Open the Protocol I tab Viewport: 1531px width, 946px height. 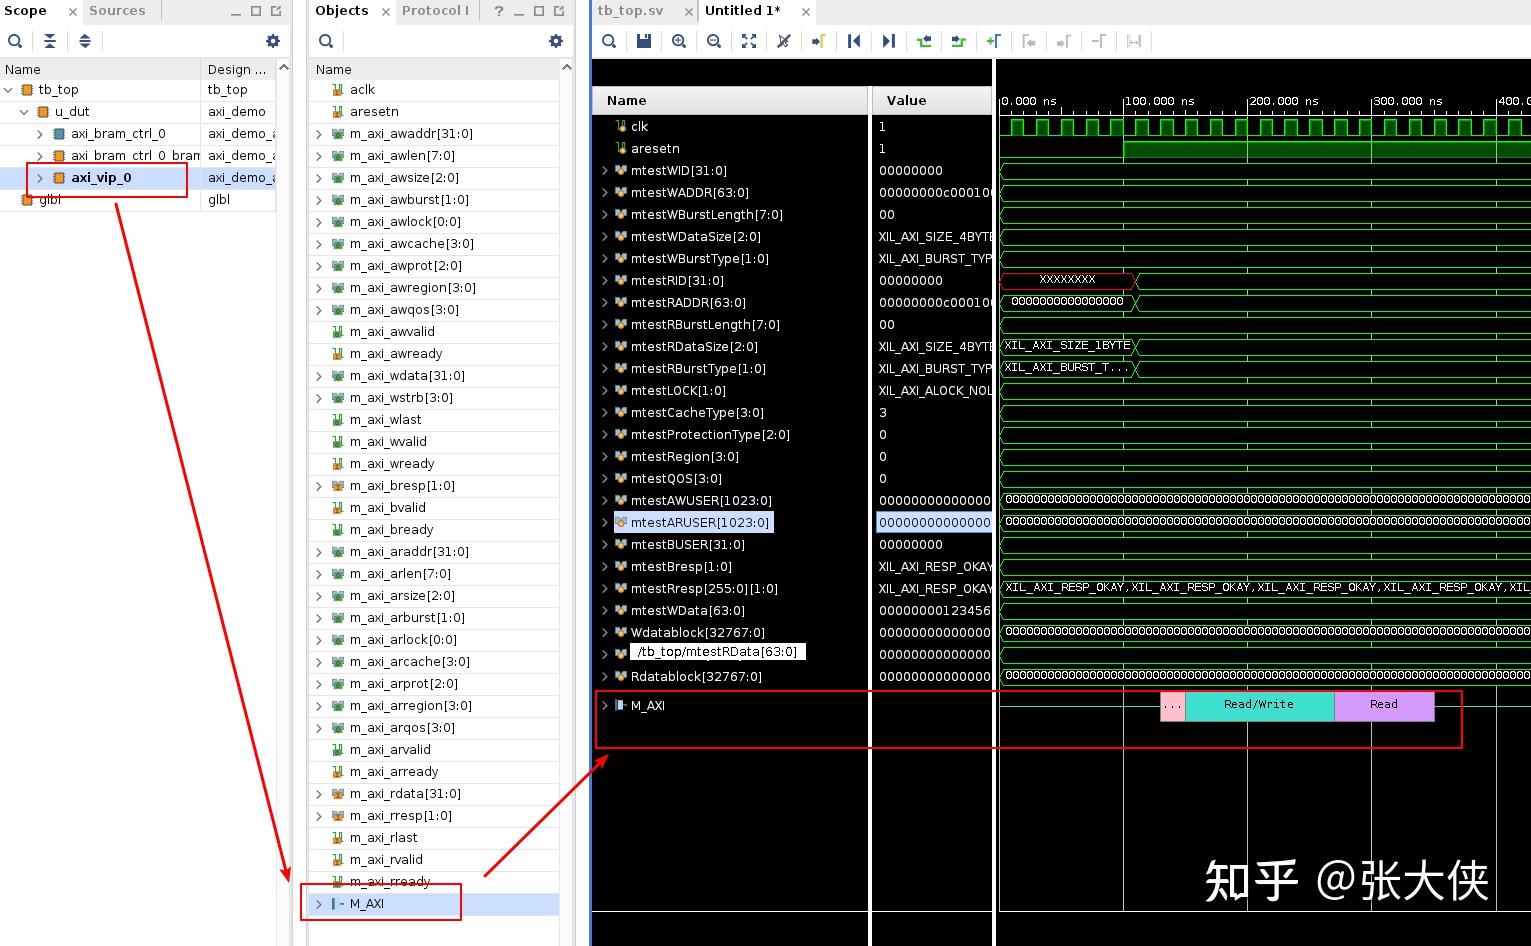tap(436, 11)
